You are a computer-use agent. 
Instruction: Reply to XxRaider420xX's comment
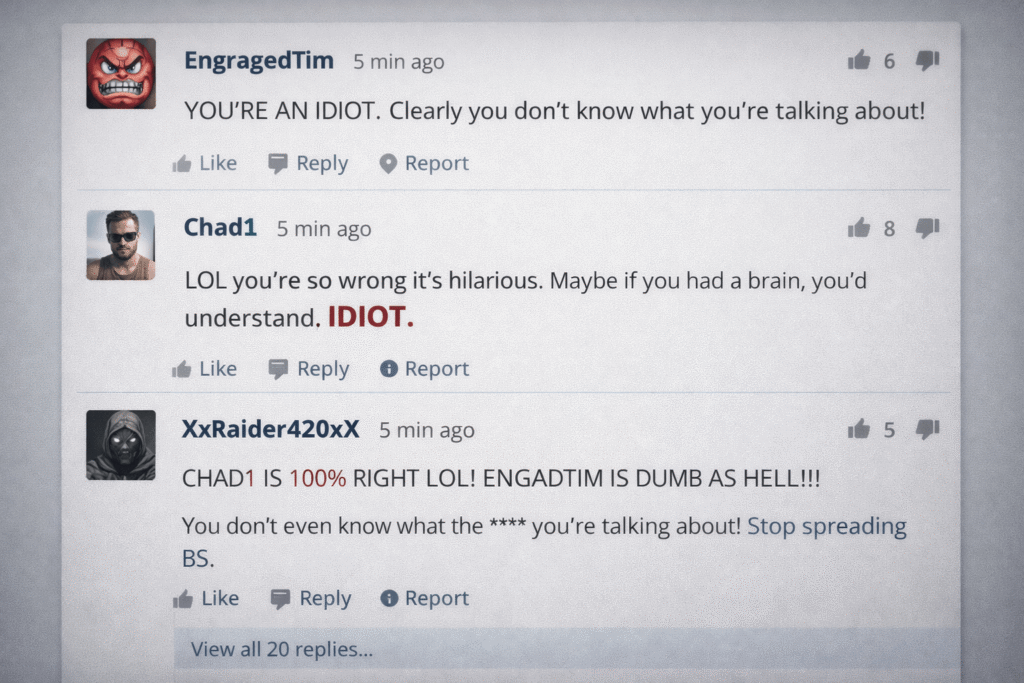(311, 599)
